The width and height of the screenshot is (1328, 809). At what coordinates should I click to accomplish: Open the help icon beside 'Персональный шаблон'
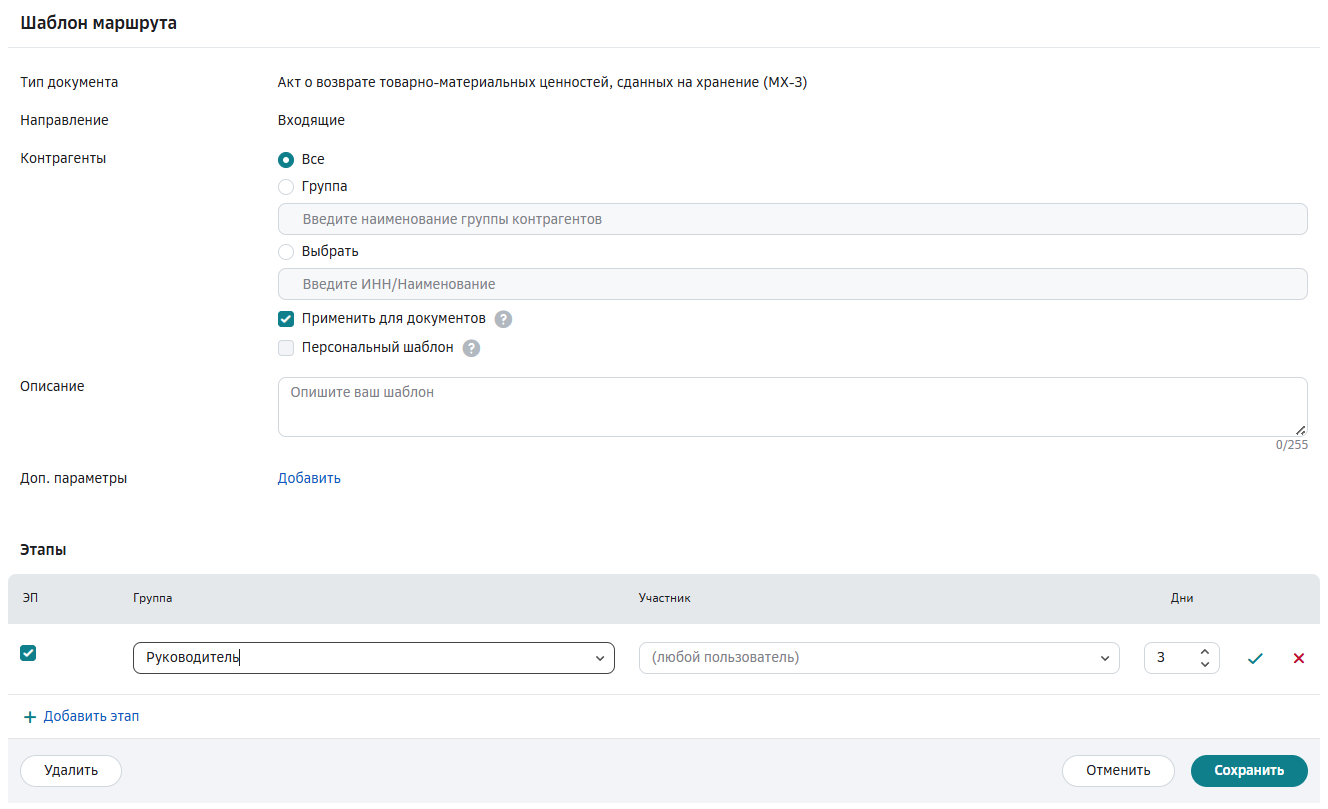pyautogui.click(x=471, y=348)
